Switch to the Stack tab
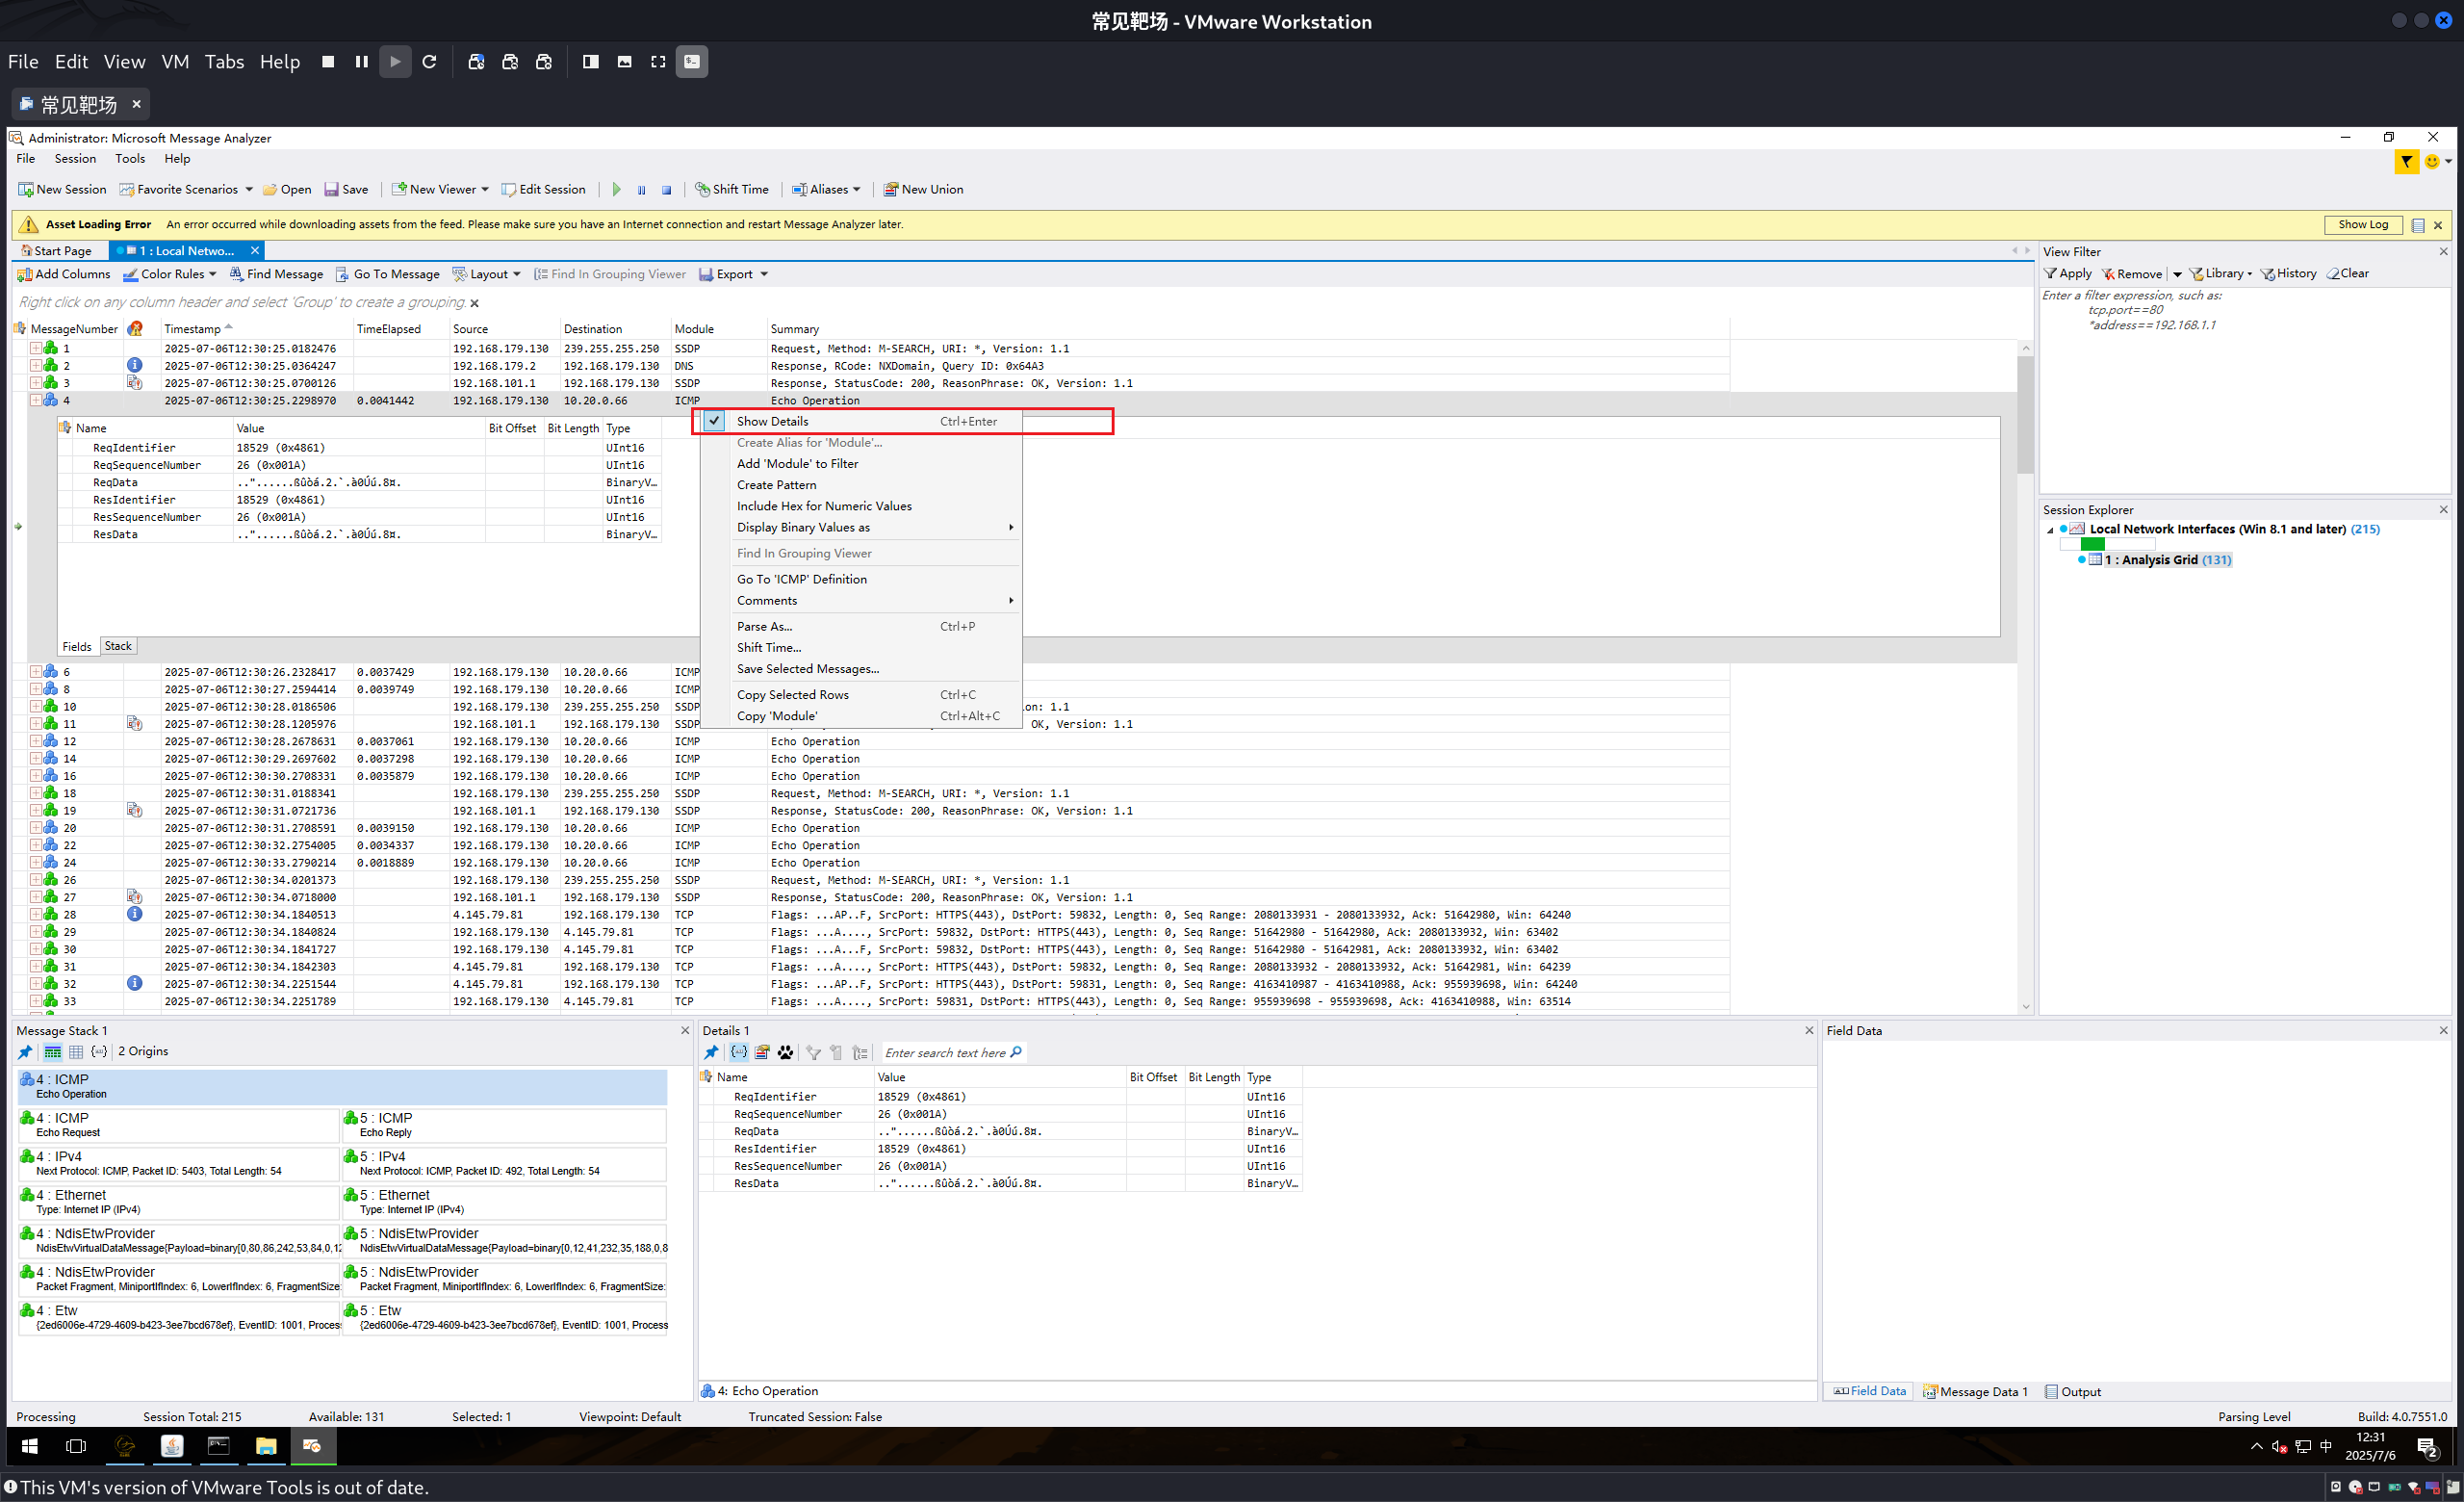2464x1502 pixels. pos(118,646)
